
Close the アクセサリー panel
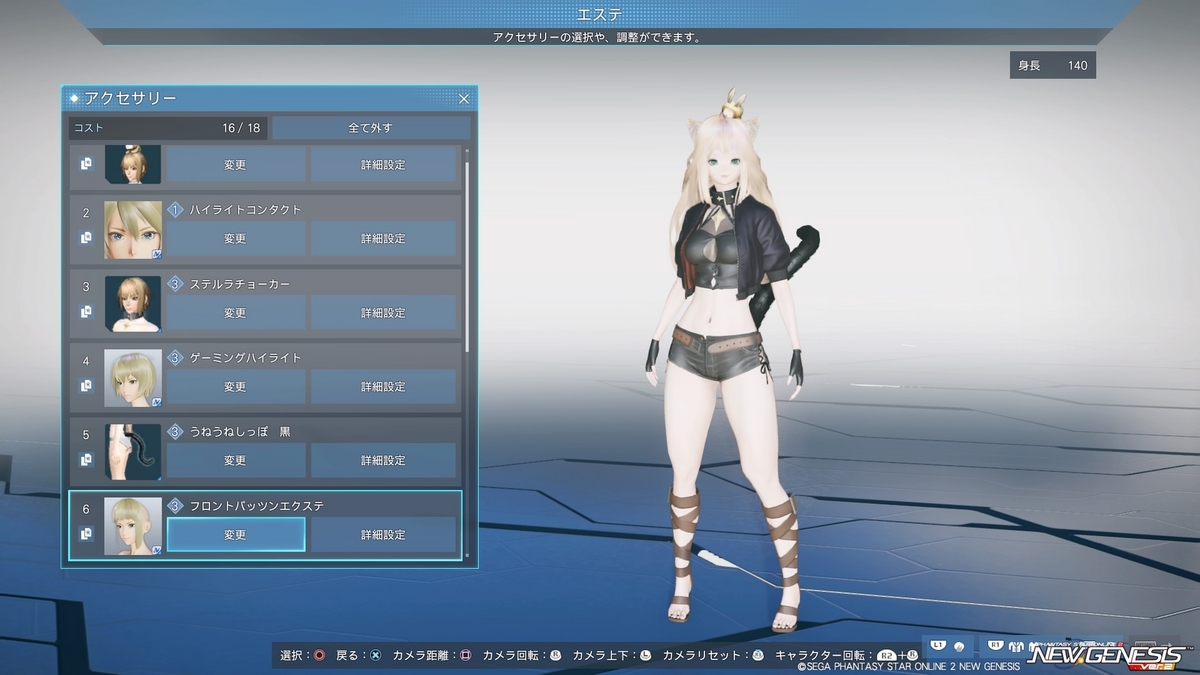point(464,98)
